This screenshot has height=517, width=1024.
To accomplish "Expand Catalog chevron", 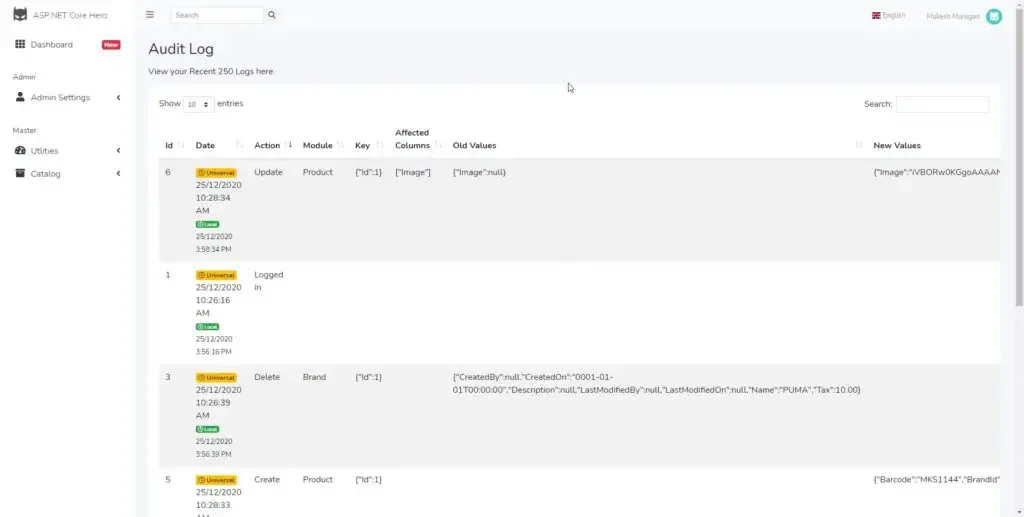I will [118, 174].
